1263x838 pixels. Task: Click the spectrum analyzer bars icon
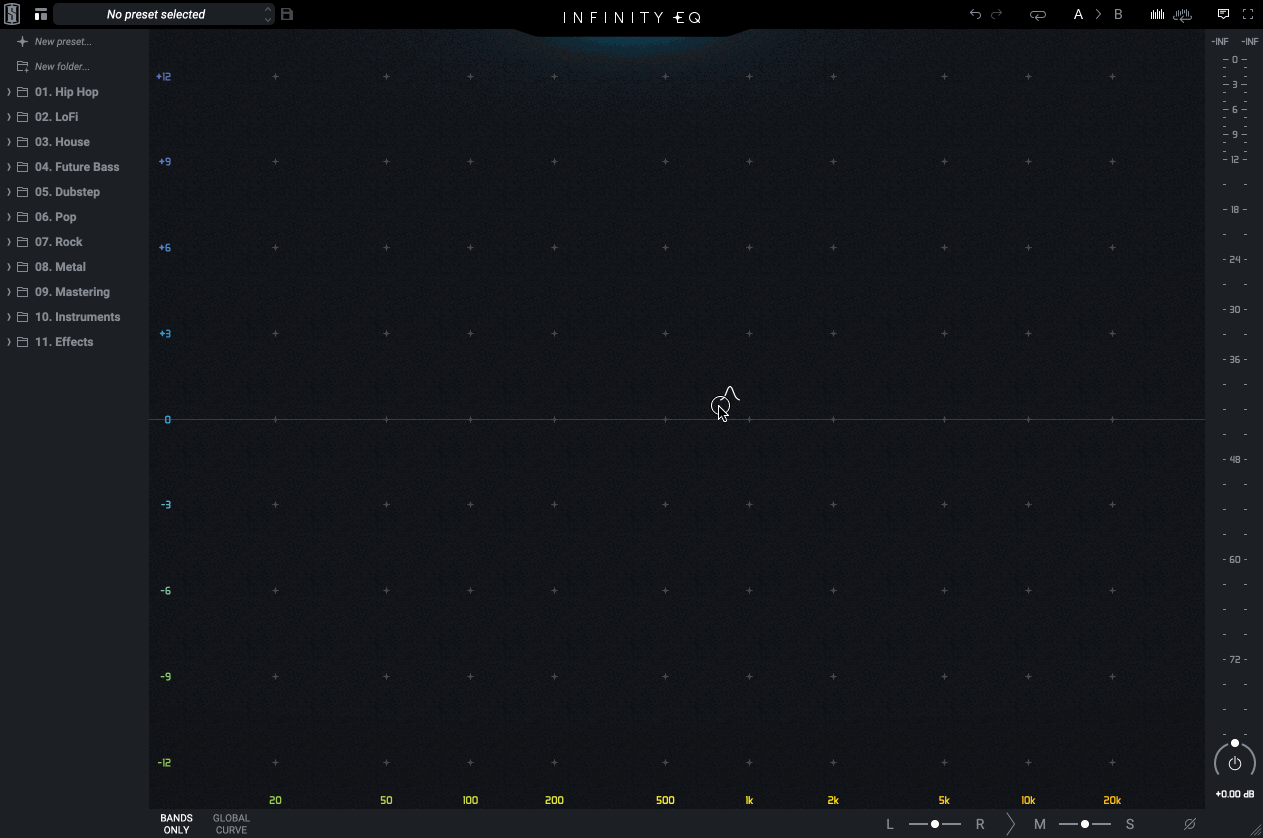tap(1157, 14)
